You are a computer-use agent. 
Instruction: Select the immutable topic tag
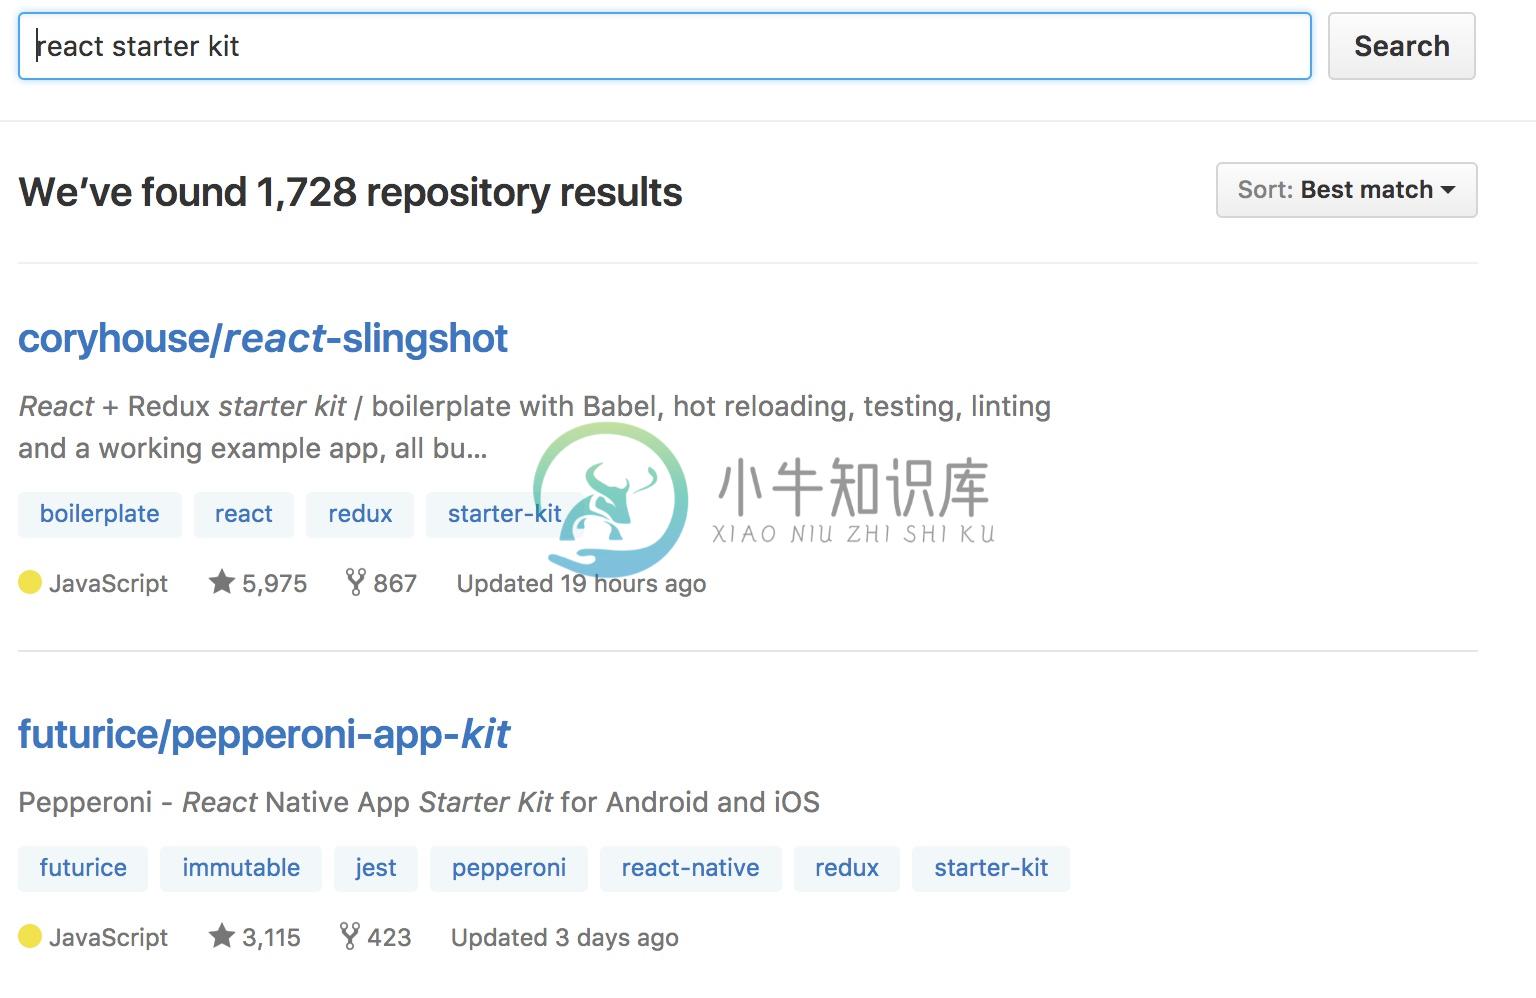tap(241, 868)
